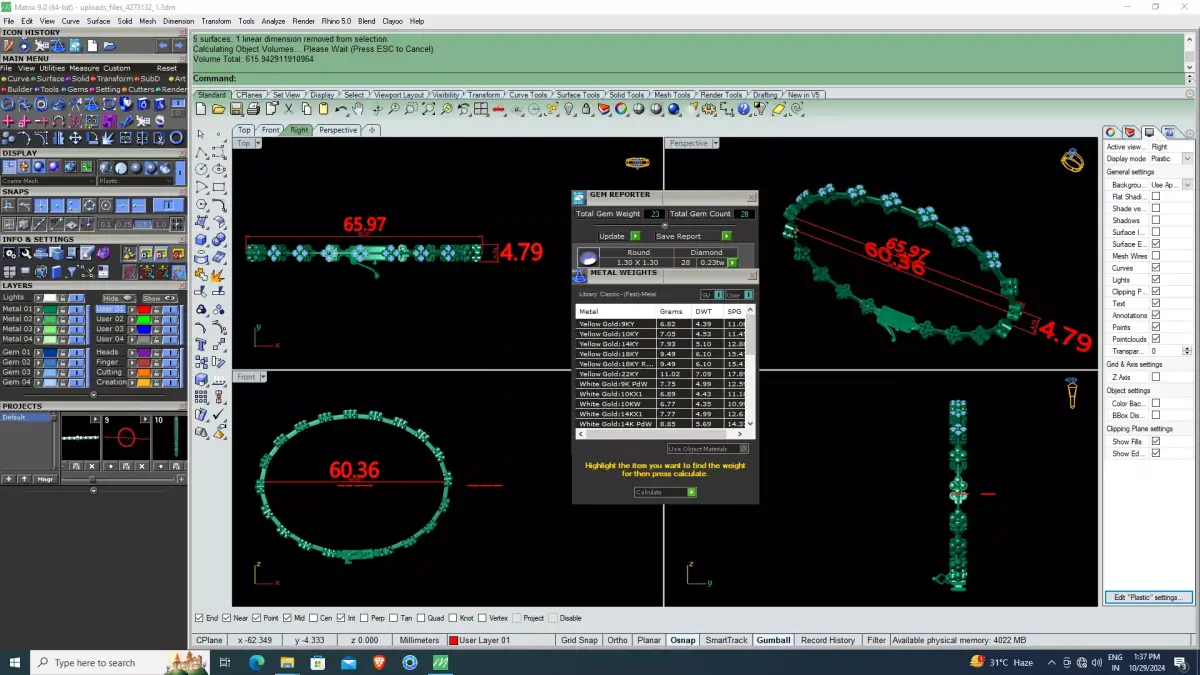Click the Heads layer purple color swatch
This screenshot has height=675, width=1200.
[144, 353]
